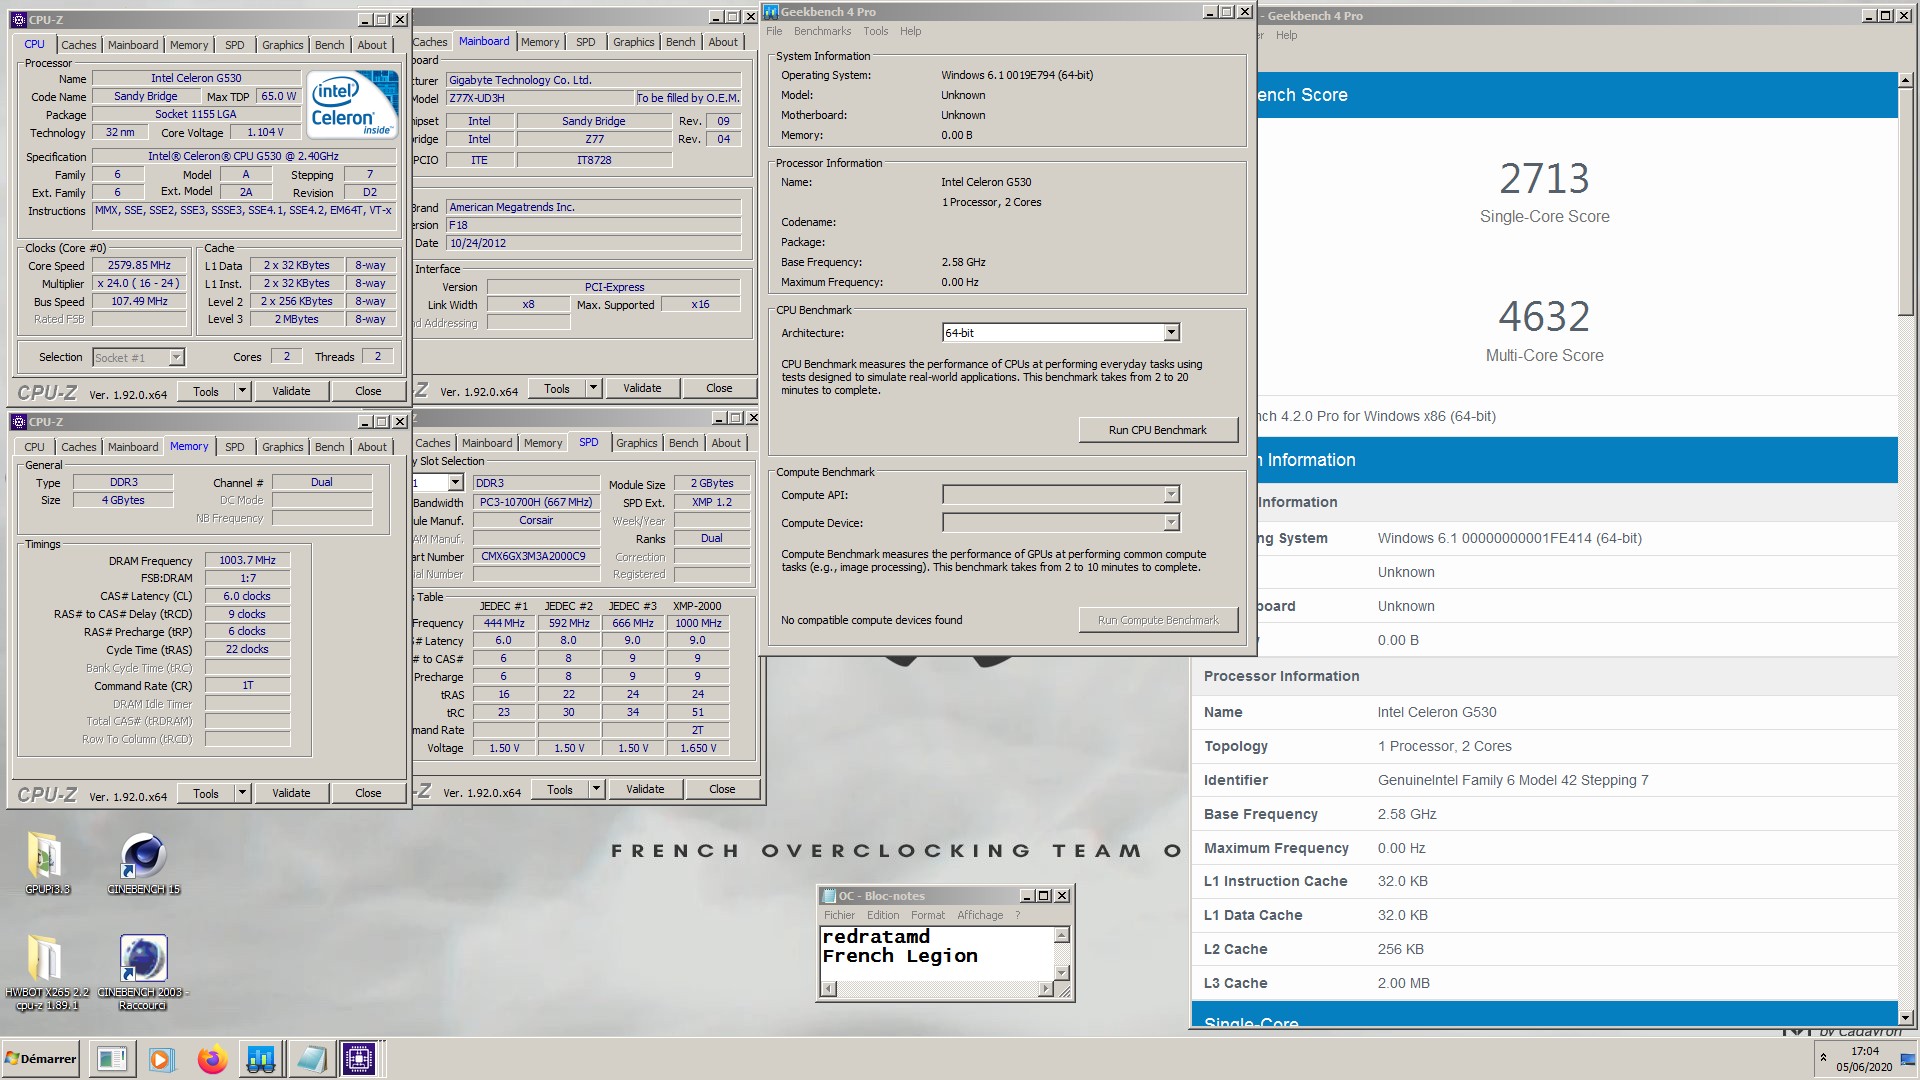
Task: Expand the SPD slot selection dropdown
Action: click(x=455, y=483)
